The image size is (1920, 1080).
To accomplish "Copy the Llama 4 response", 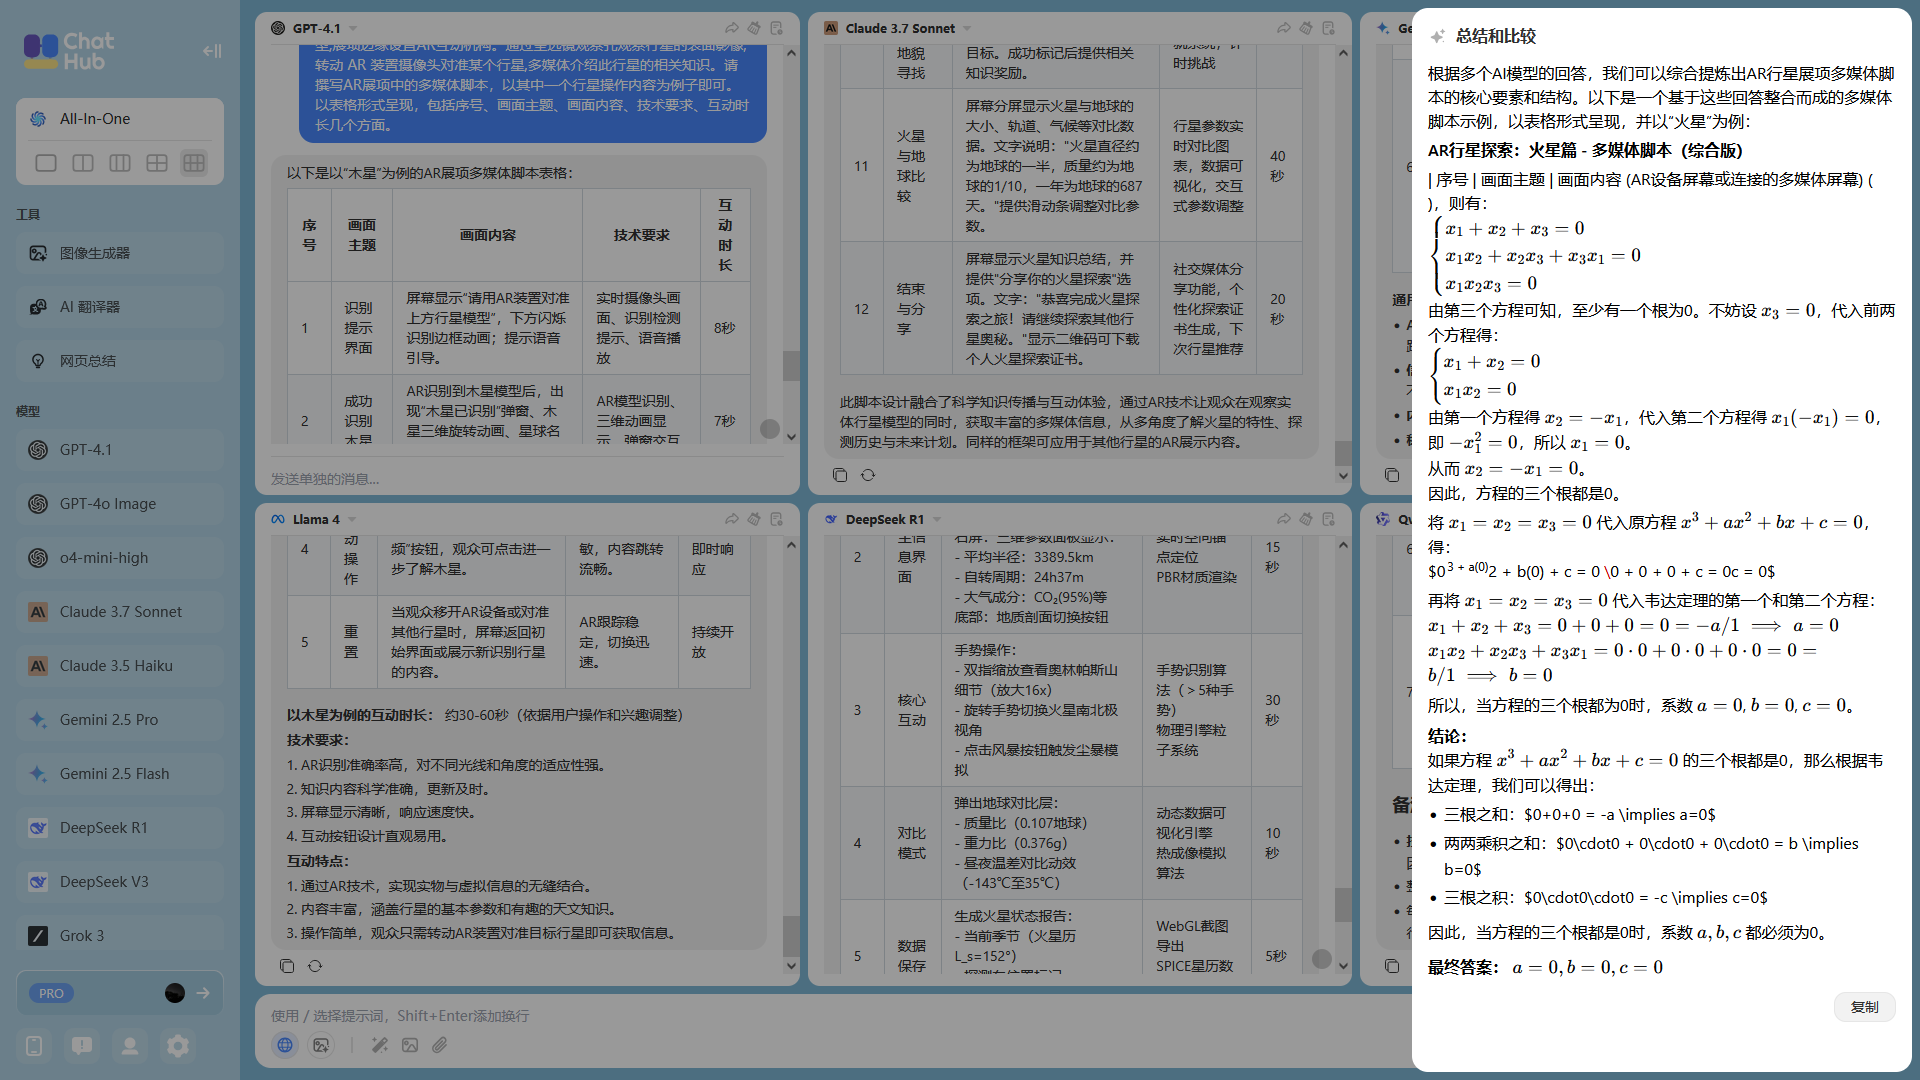I will (x=287, y=966).
